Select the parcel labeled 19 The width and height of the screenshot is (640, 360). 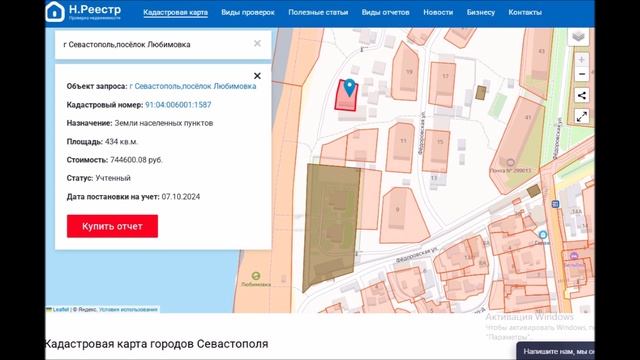pos(405,72)
